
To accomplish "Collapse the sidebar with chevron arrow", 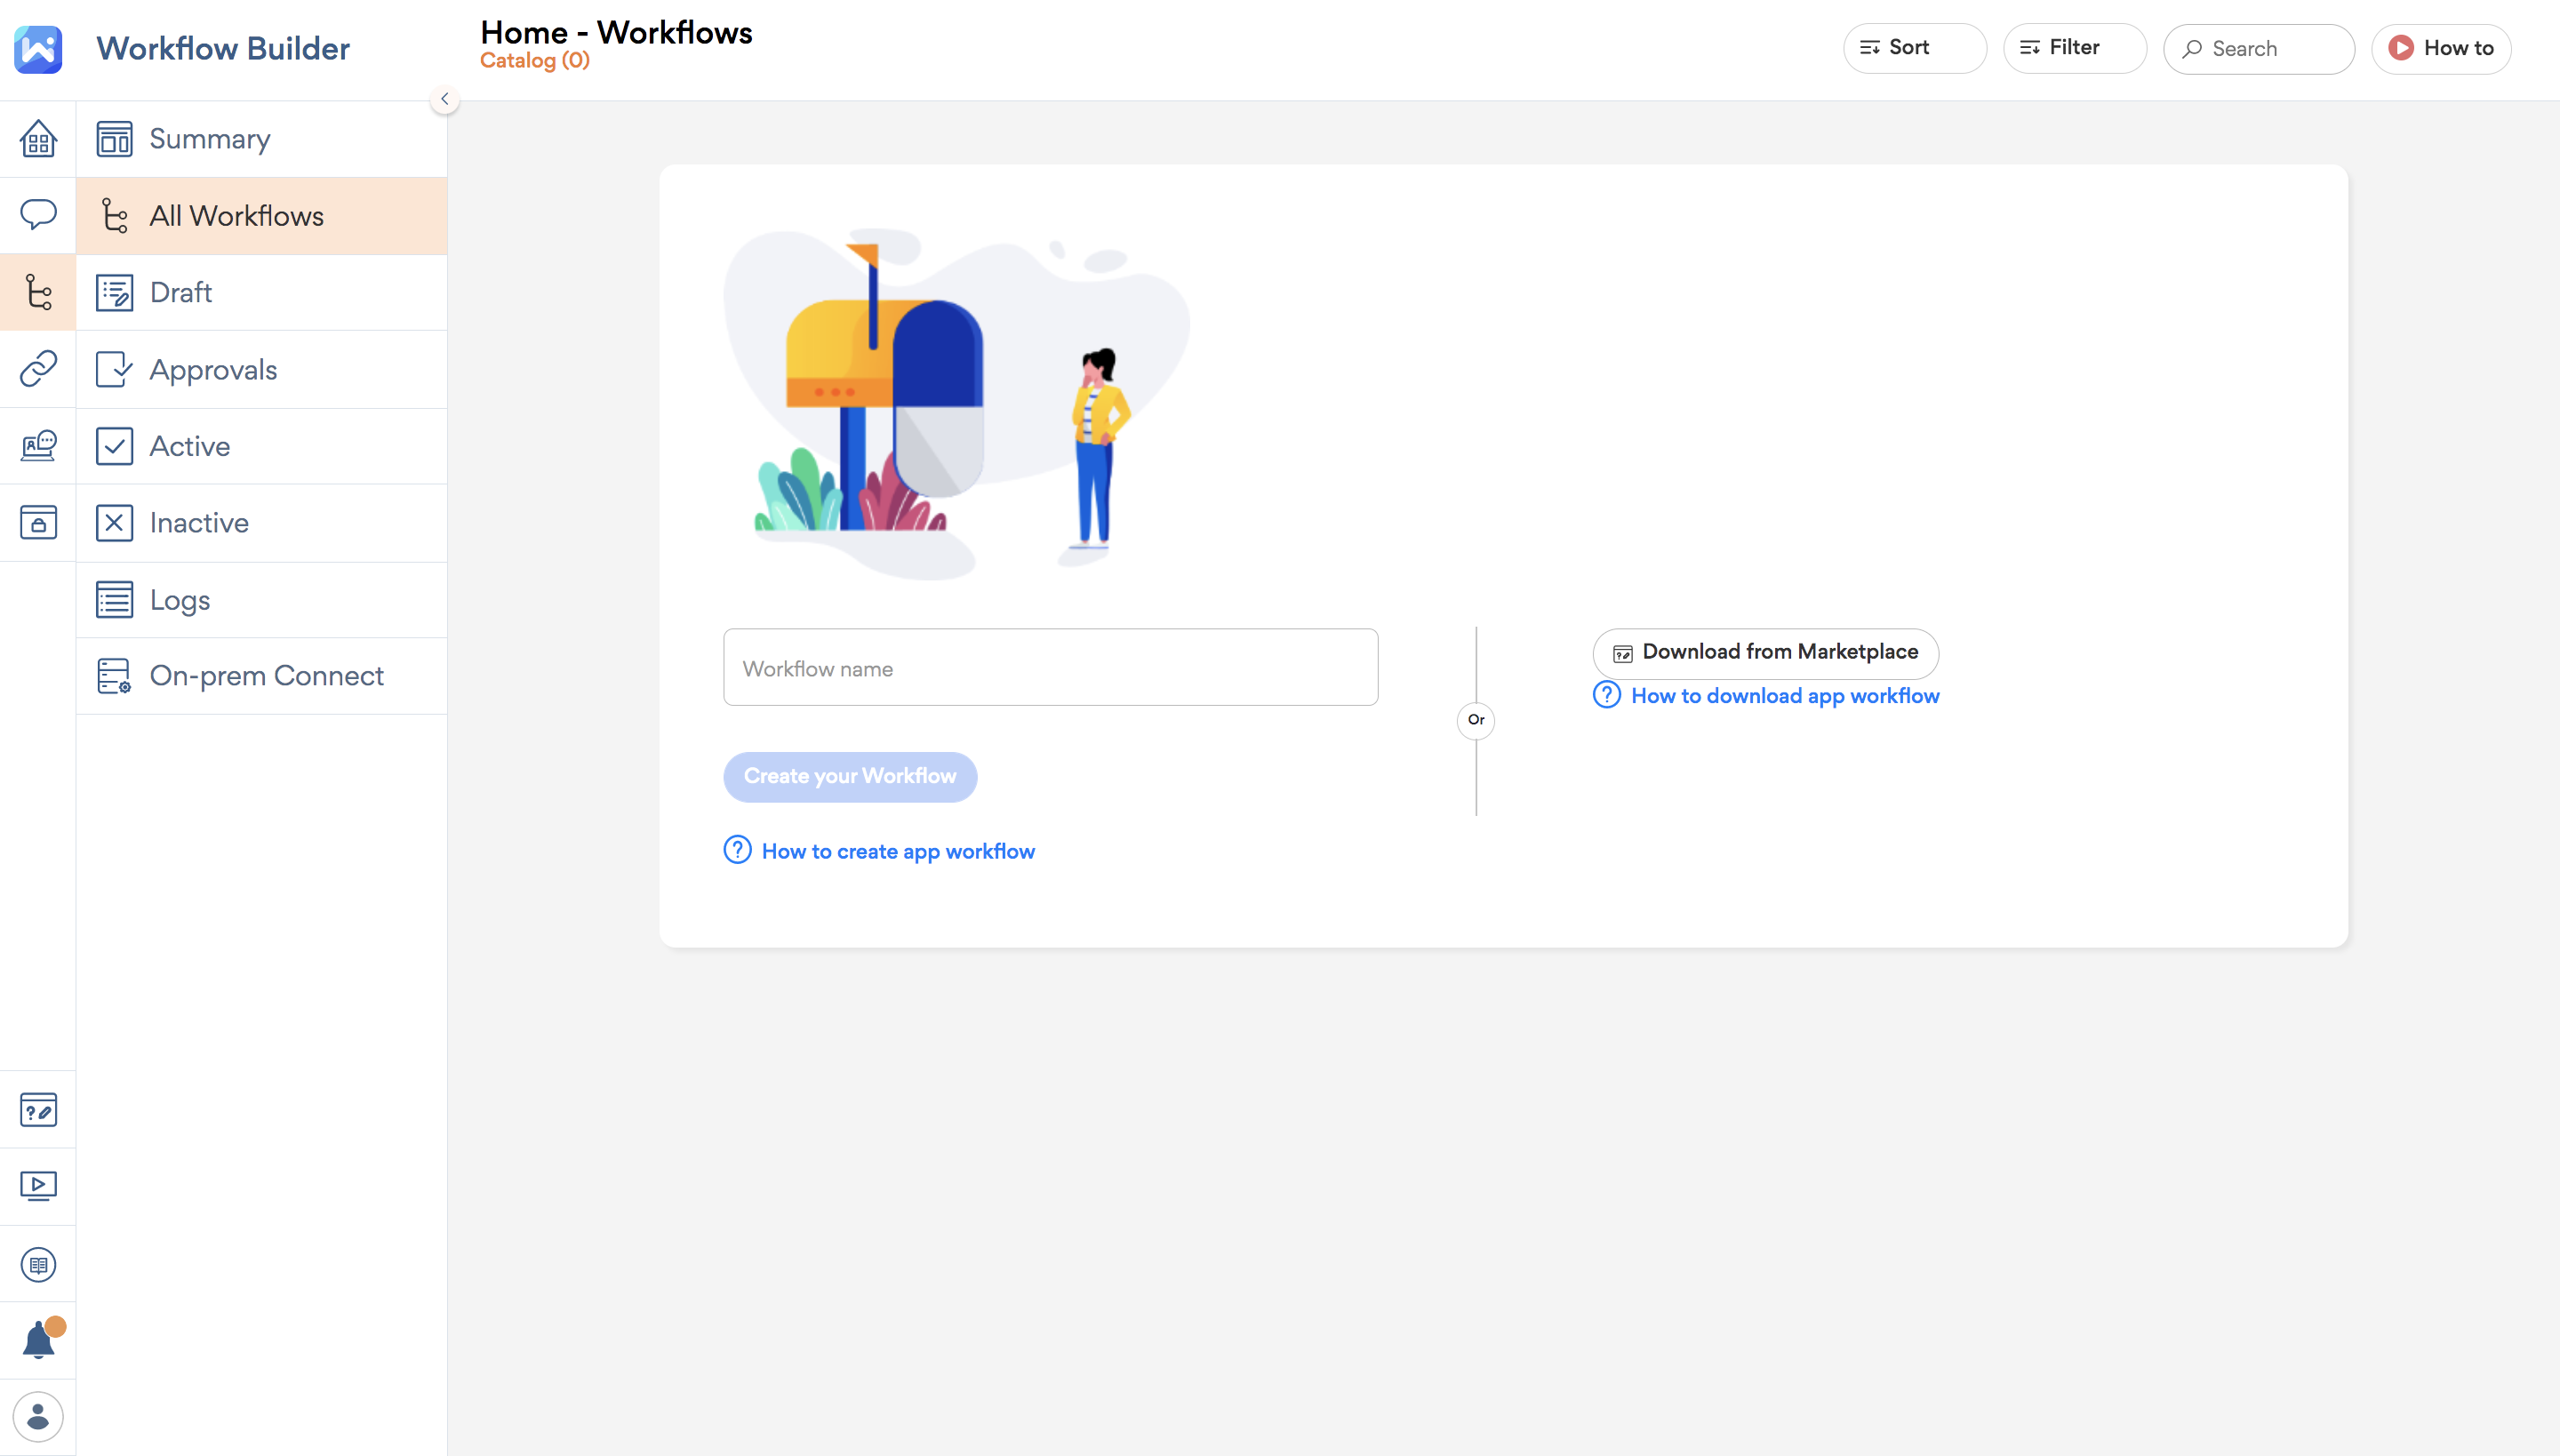I will point(445,99).
